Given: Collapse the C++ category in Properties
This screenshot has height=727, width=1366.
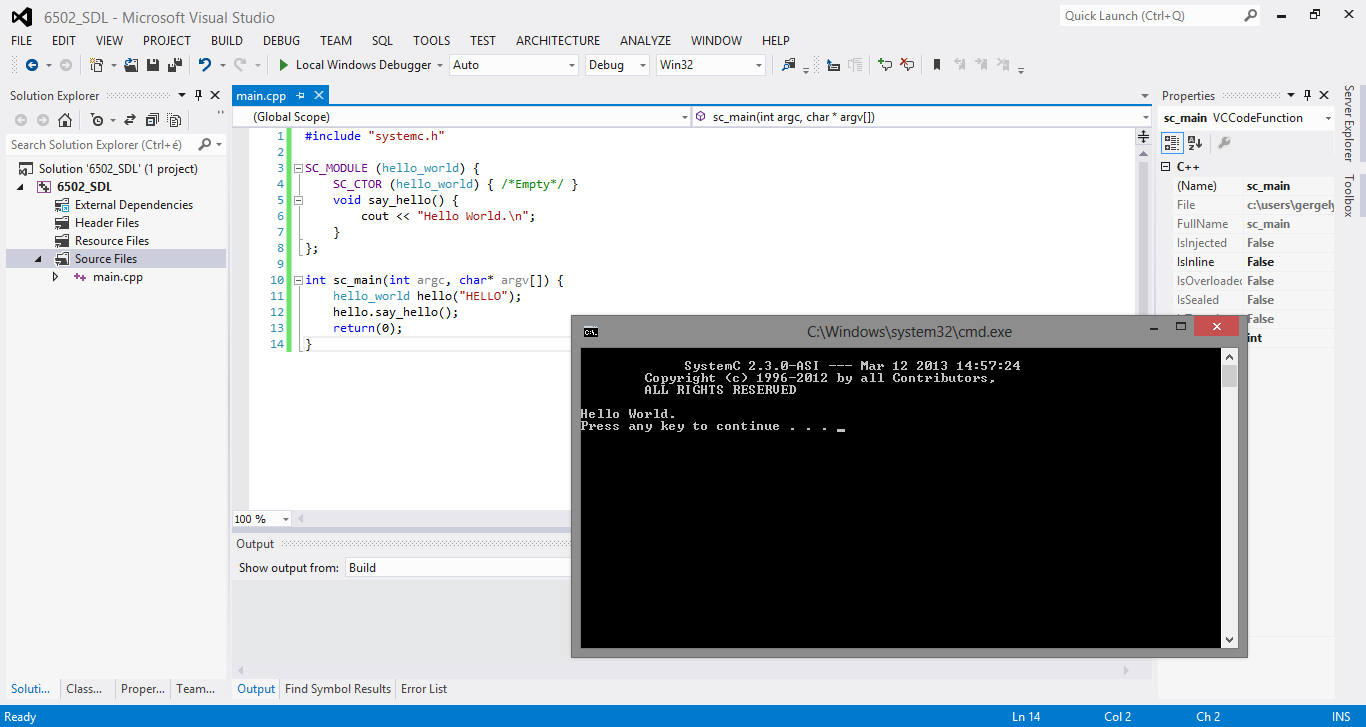Looking at the screenshot, I should pyautogui.click(x=1166, y=167).
